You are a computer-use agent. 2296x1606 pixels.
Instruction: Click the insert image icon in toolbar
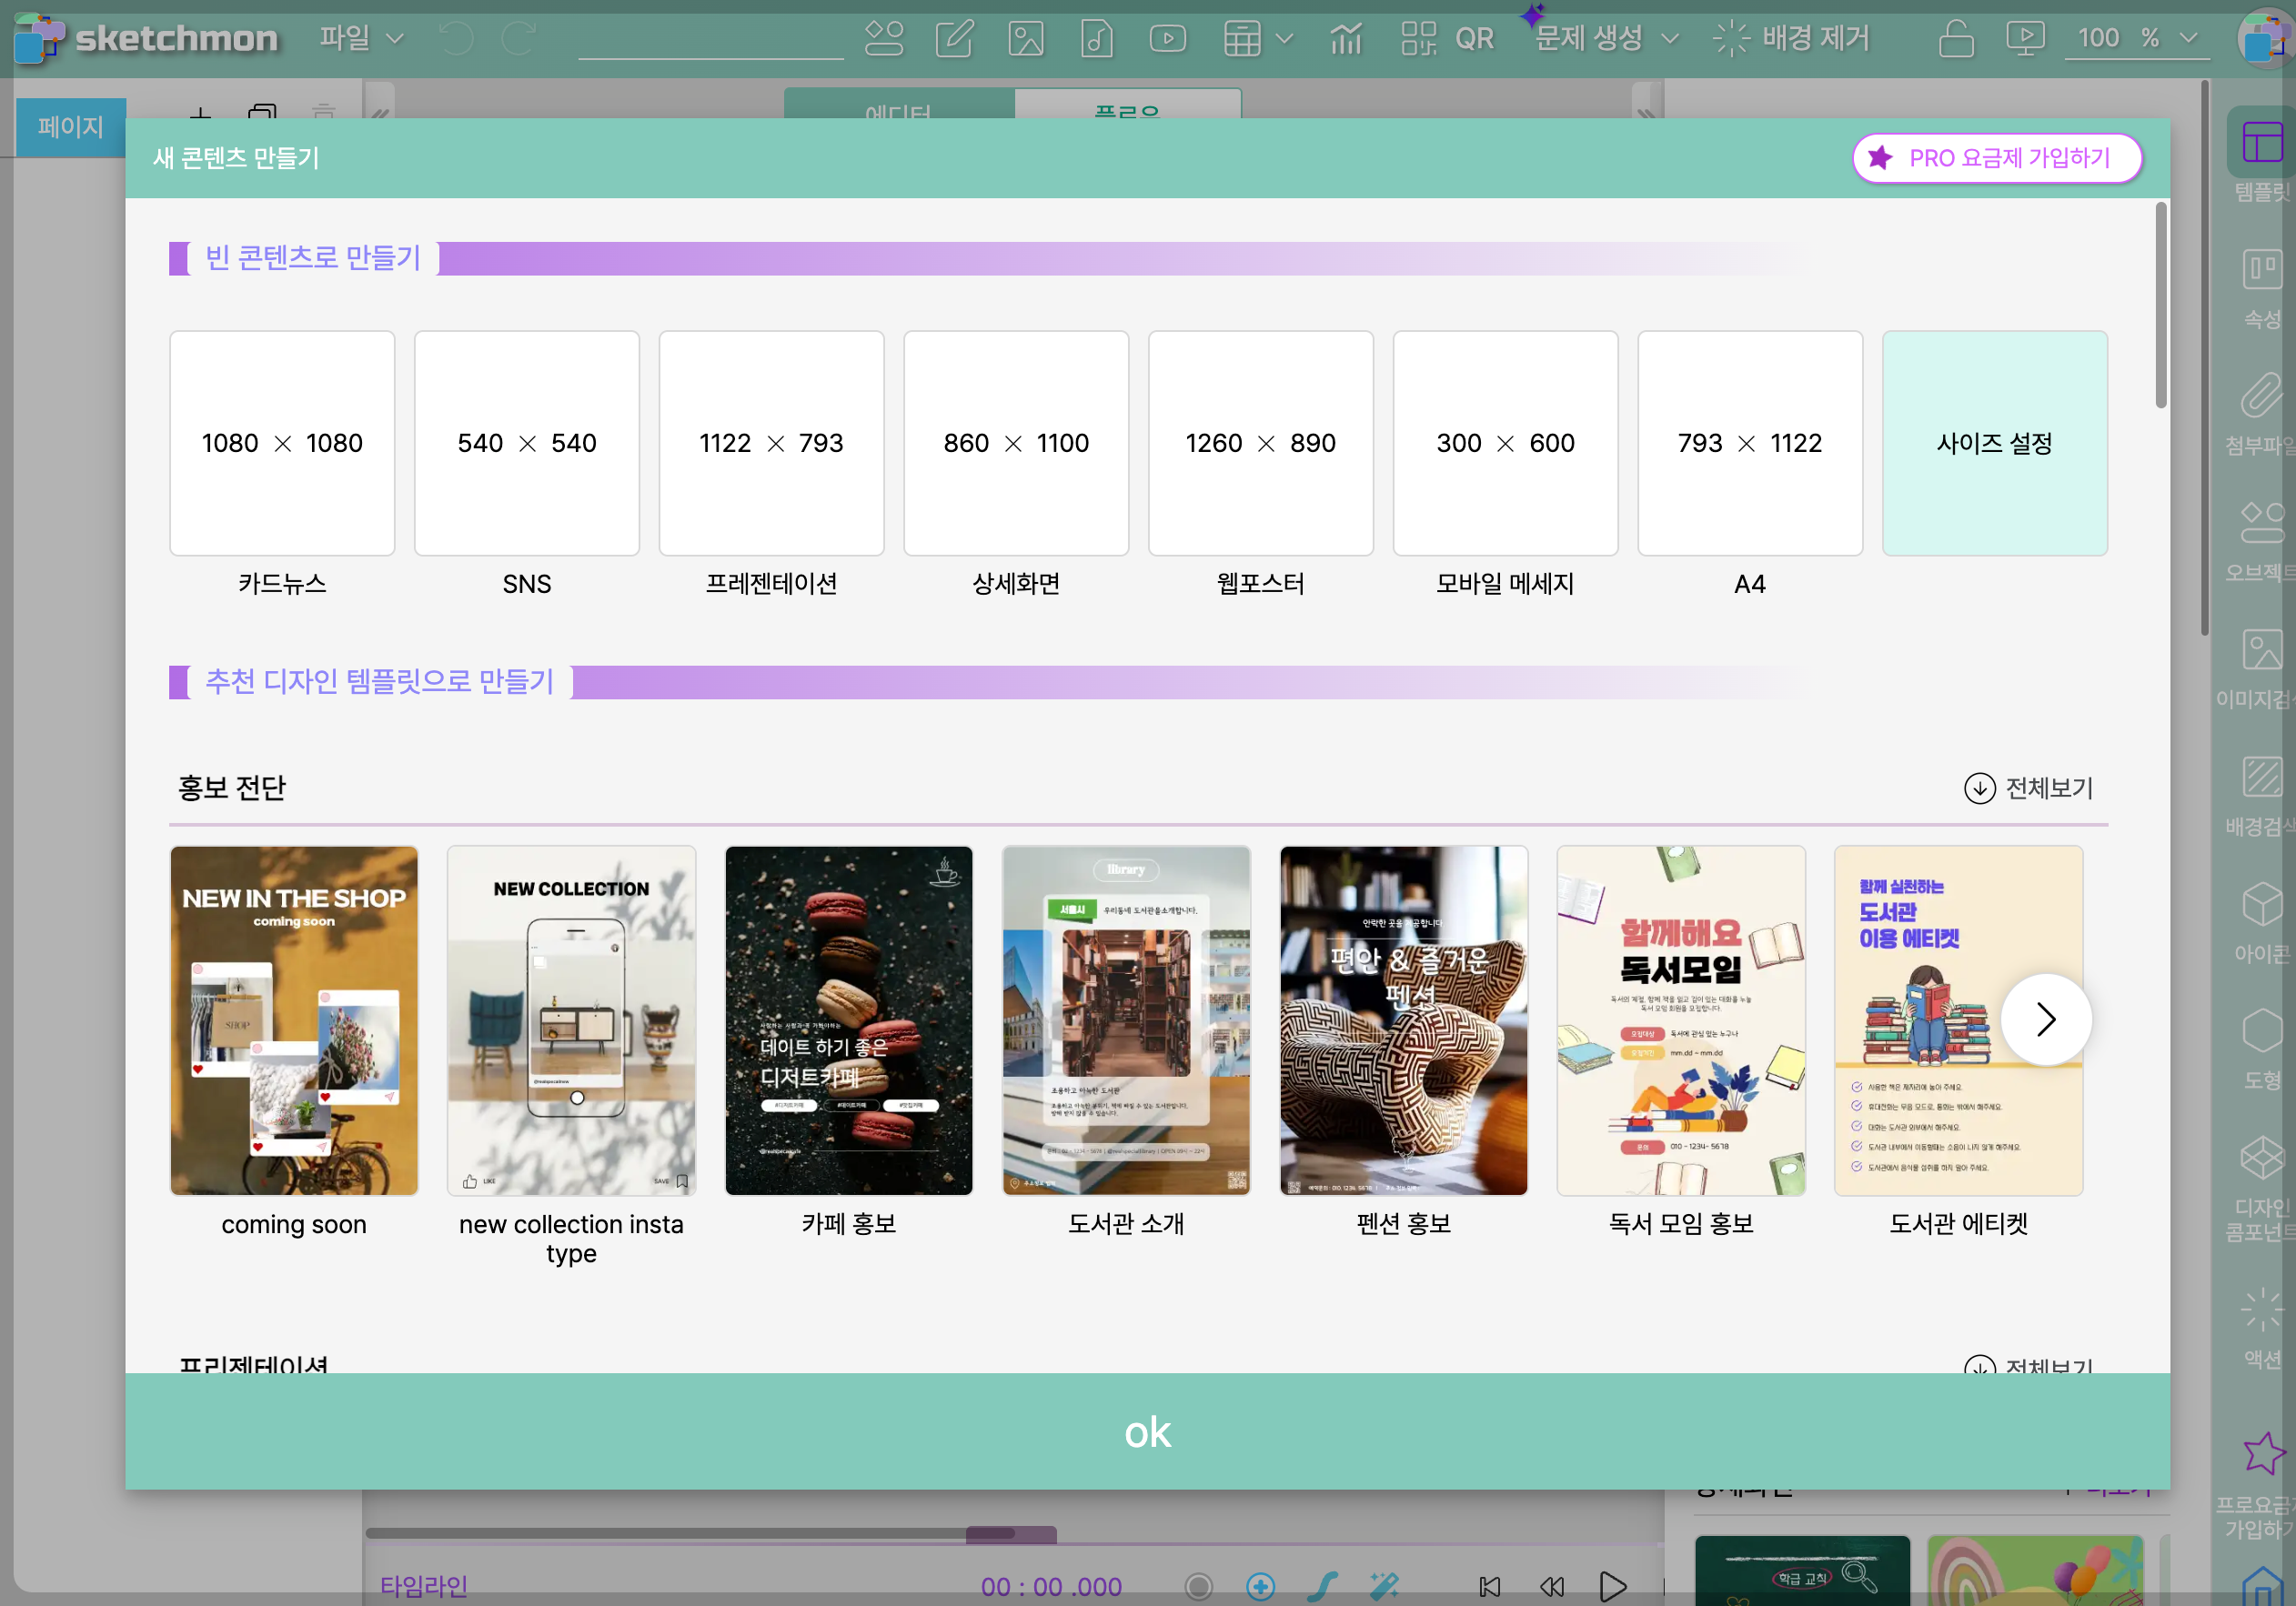click(1026, 38)
